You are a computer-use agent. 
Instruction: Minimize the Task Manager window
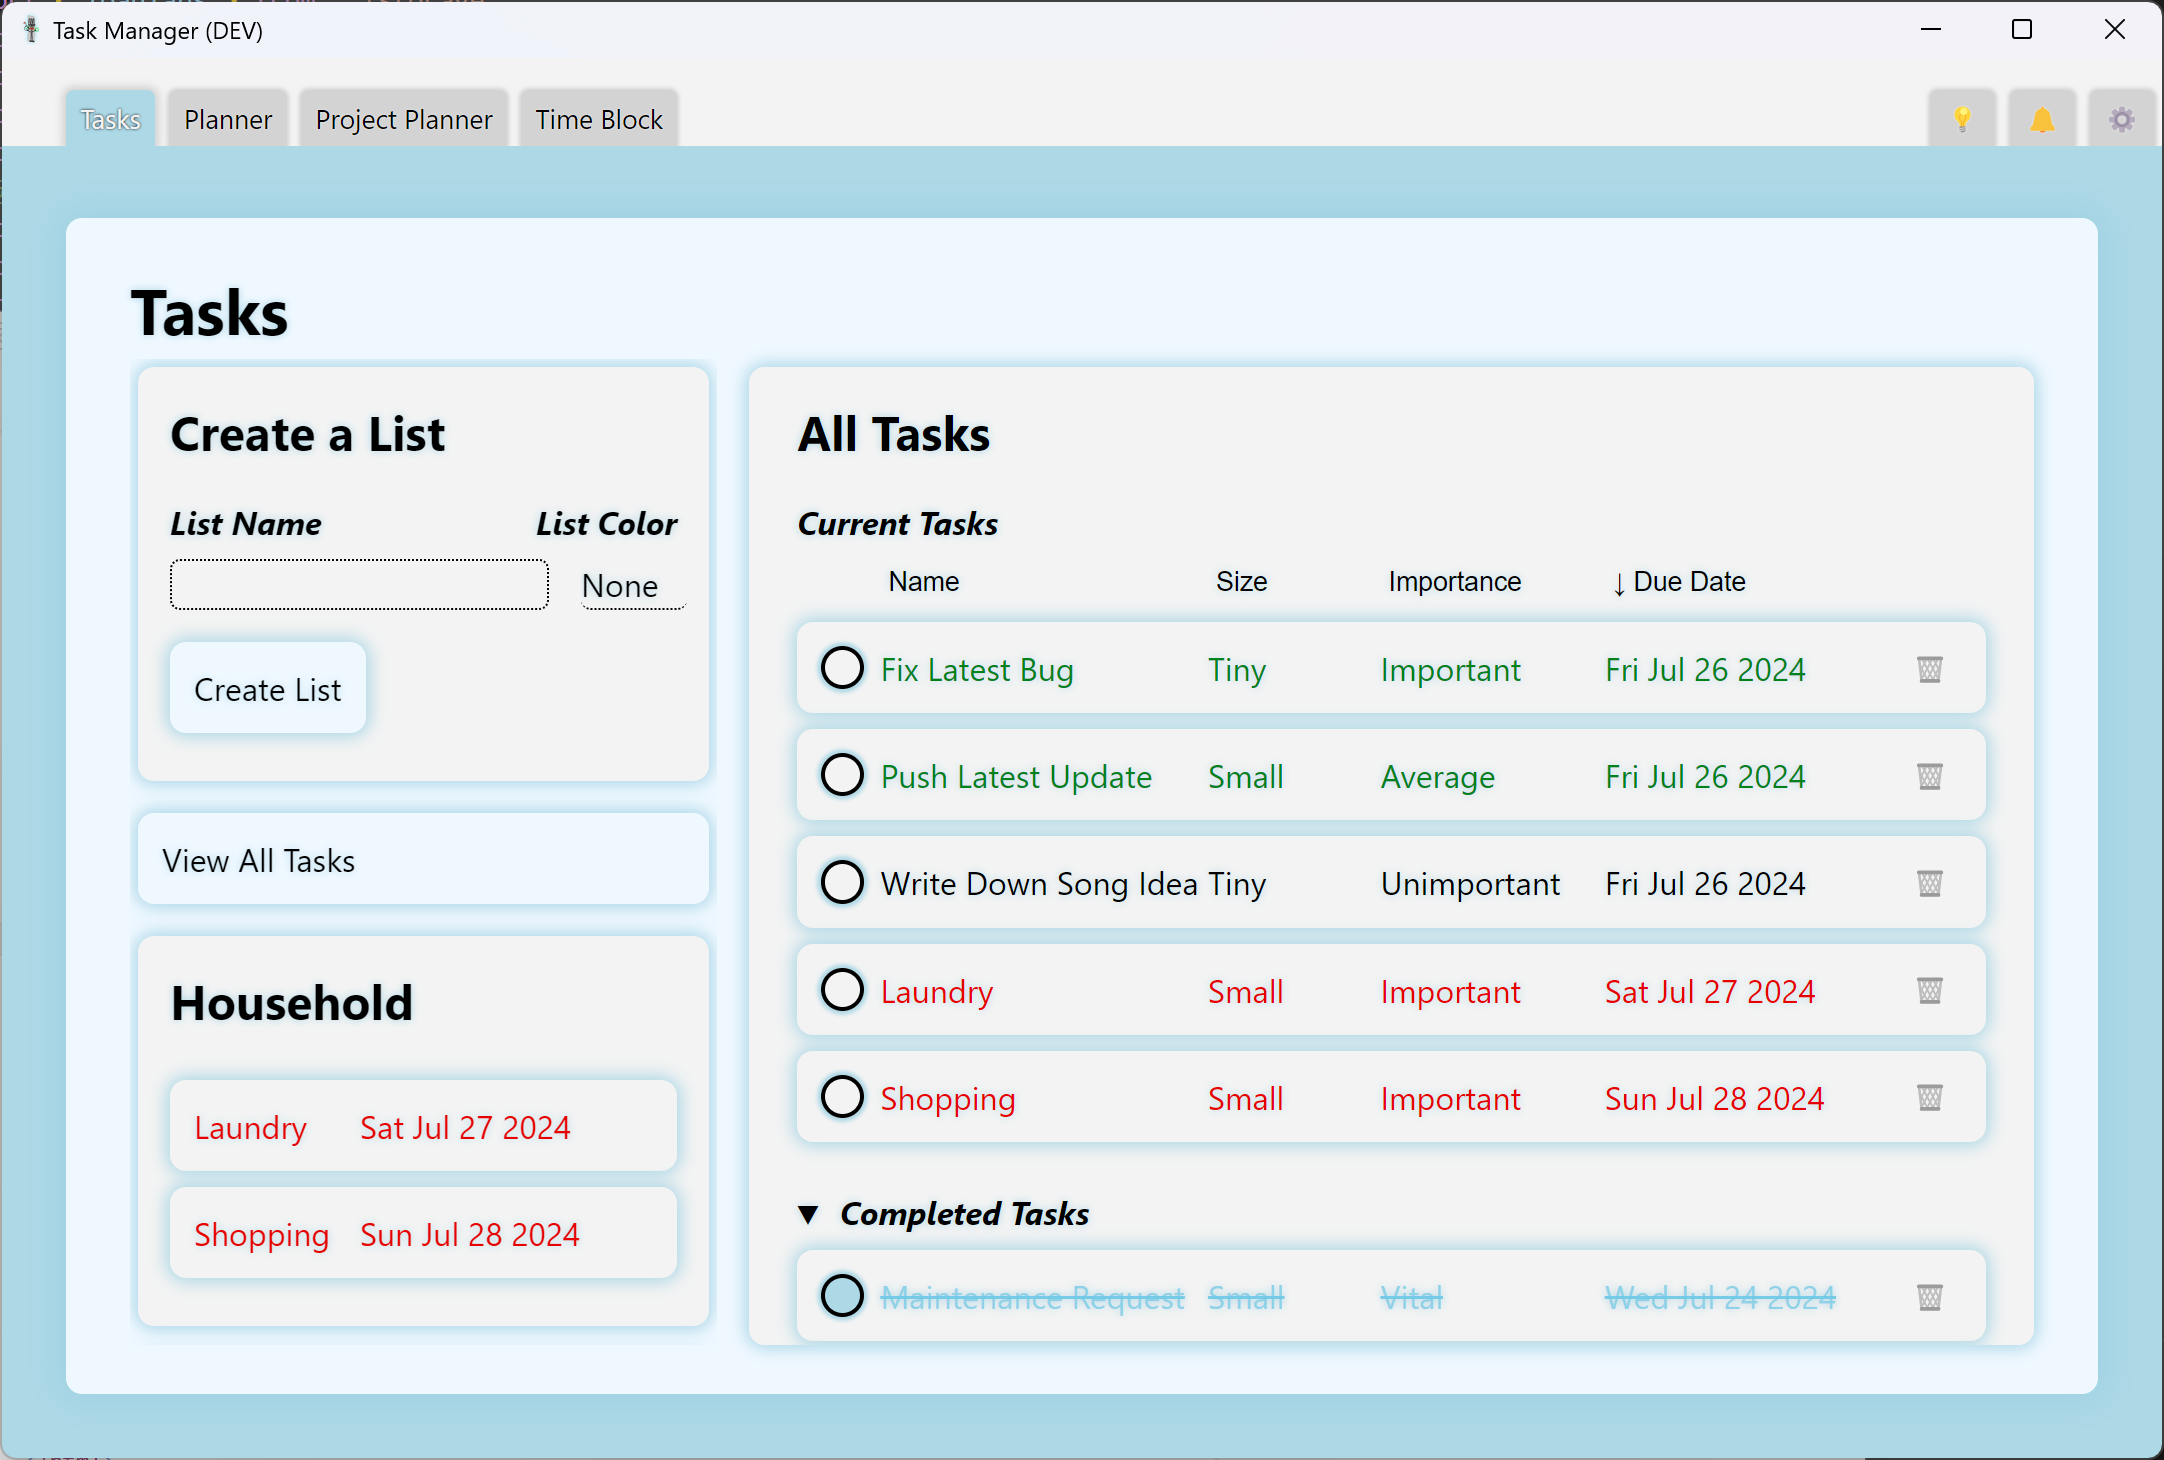1931,30
